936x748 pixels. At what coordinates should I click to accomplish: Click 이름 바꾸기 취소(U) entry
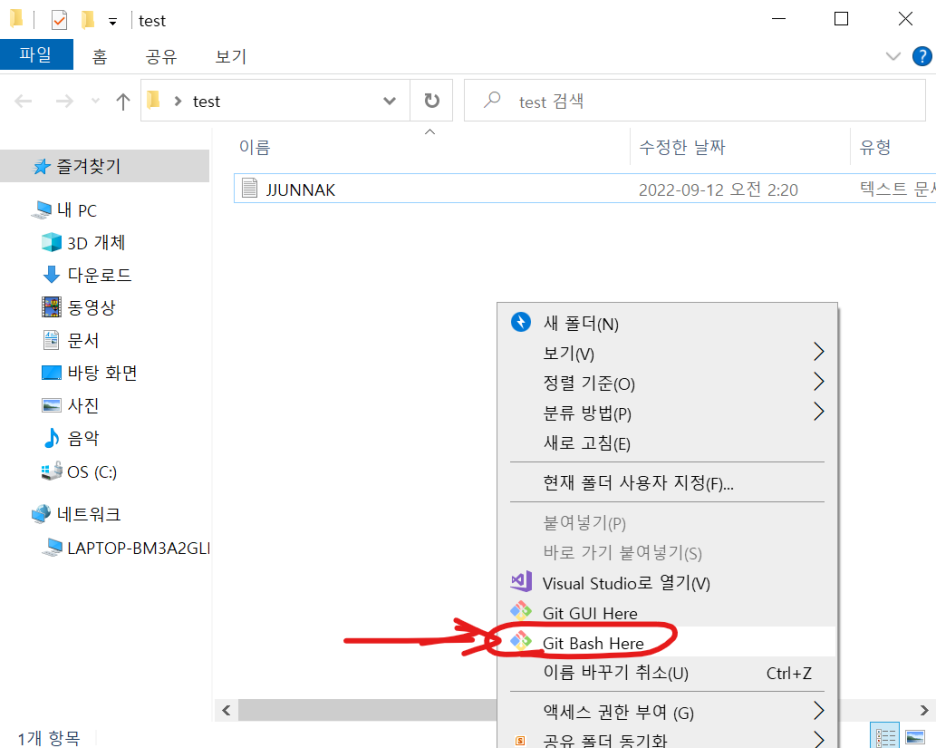(666, 673)
